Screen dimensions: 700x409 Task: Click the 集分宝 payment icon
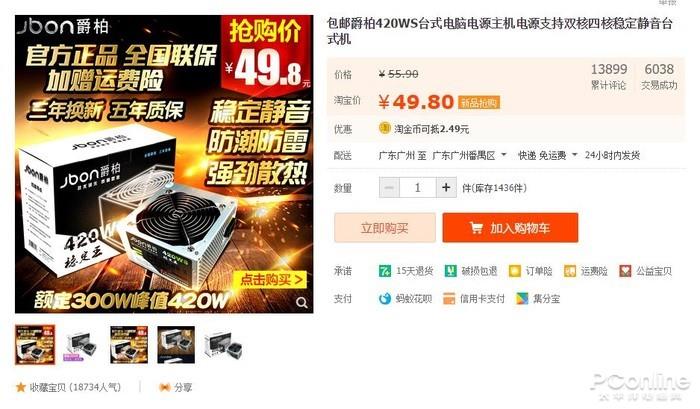[x=522, y=299]
